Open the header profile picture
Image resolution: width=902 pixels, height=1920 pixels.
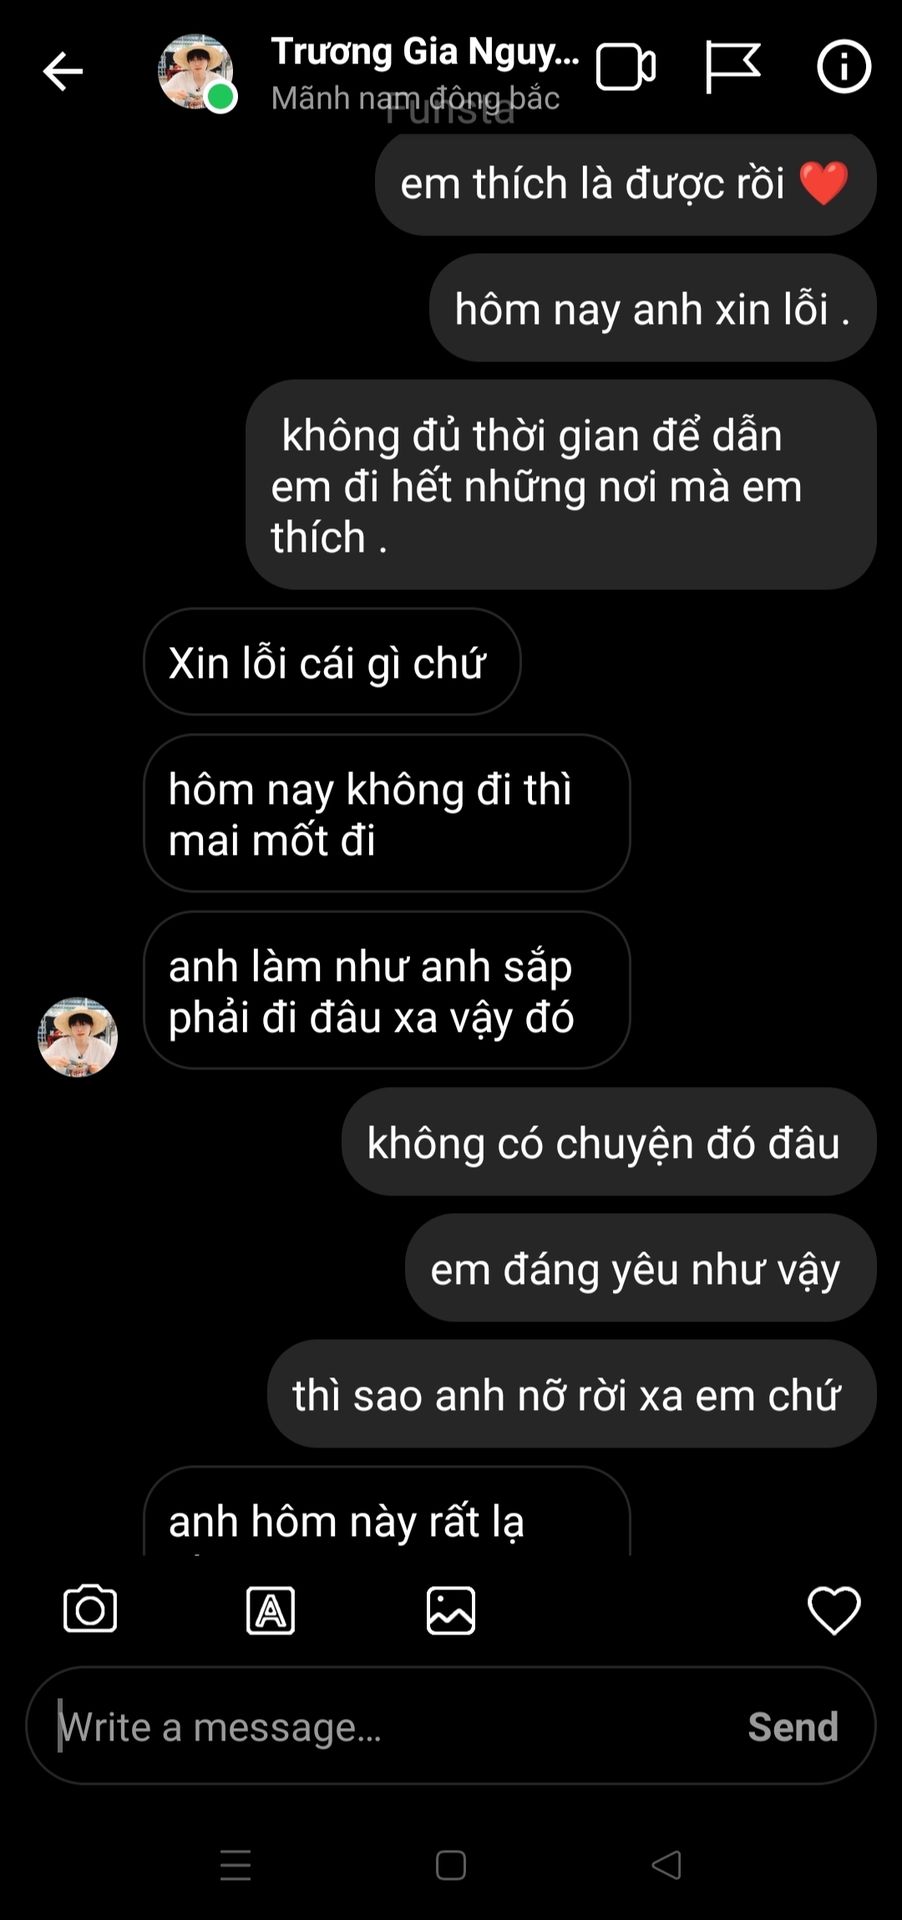196,72
